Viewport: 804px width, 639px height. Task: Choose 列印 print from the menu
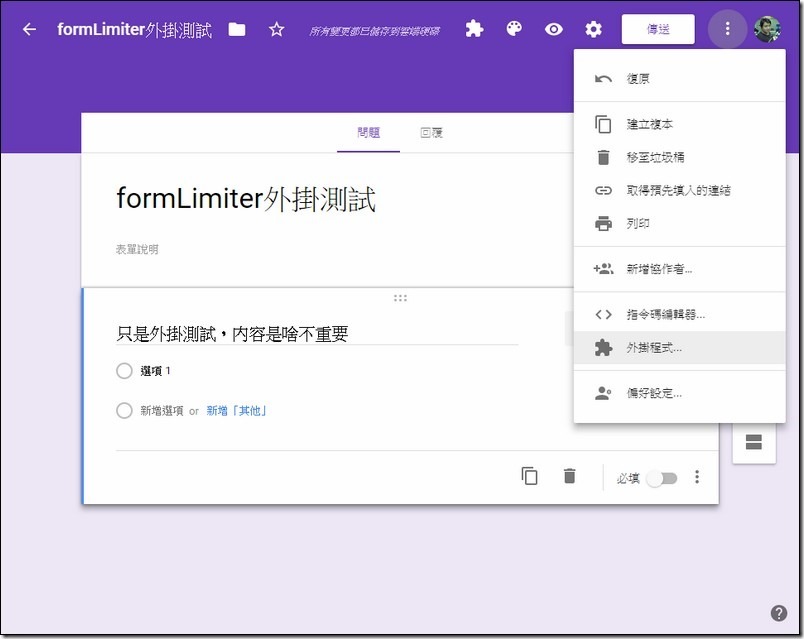click(x=679, y=224)
